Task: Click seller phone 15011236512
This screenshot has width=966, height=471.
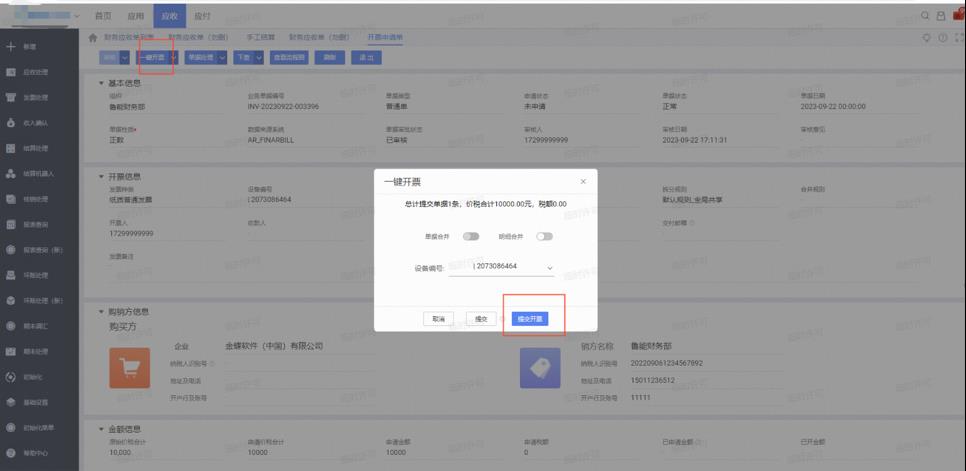Action: point(653,380)
